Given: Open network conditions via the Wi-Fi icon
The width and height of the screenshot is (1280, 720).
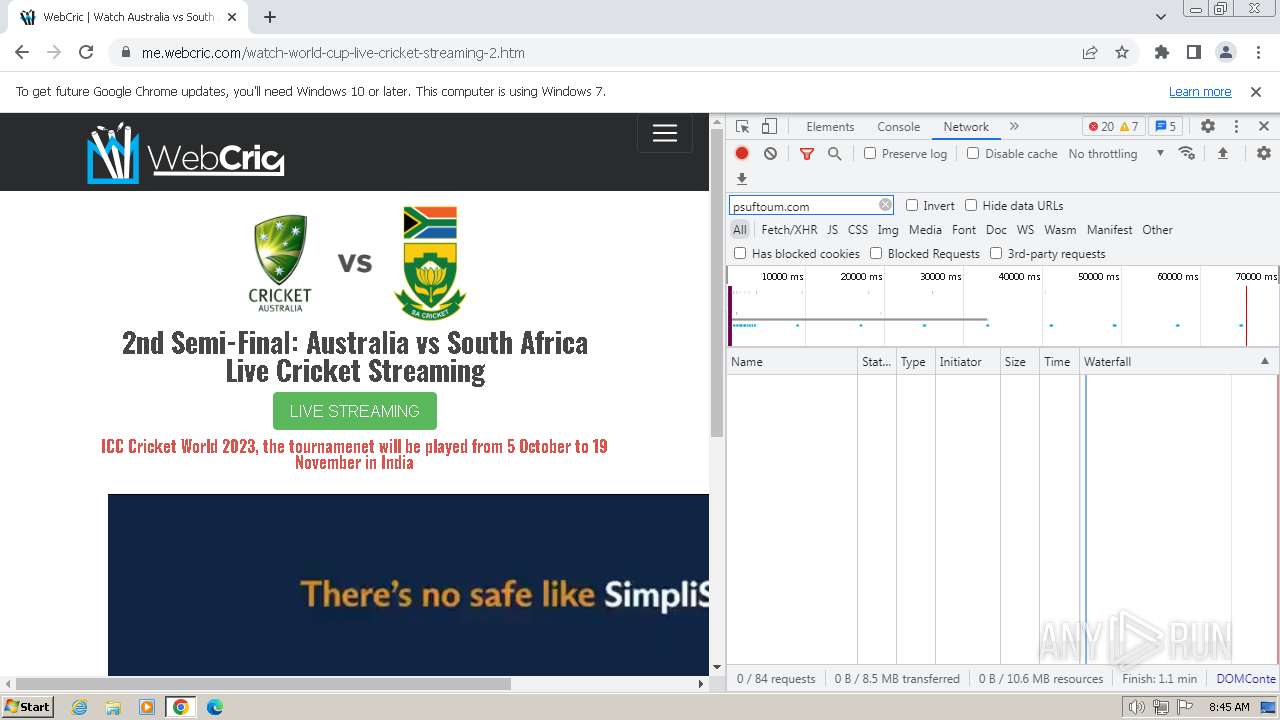Looking at the screenshot, I should (1187, 154).
